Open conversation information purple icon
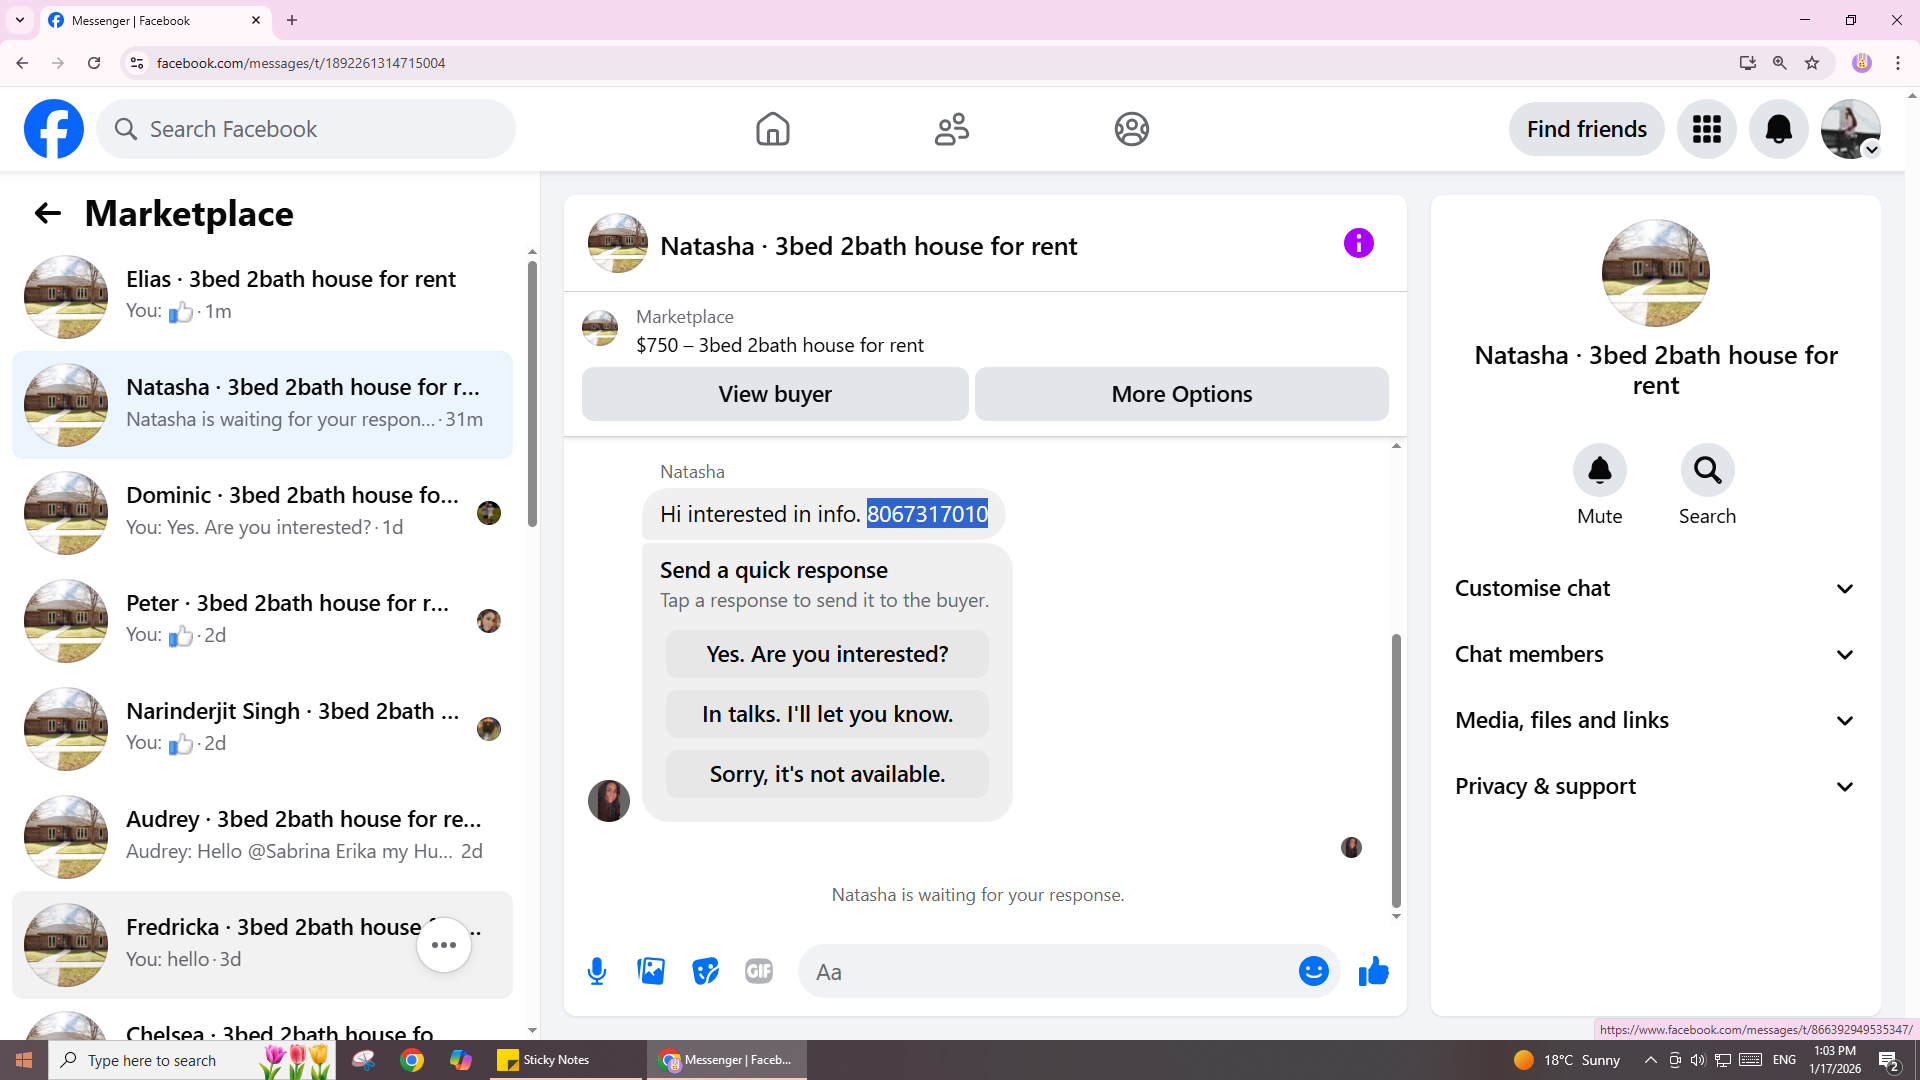1920x1080 pixels. tap(1358, 243)
